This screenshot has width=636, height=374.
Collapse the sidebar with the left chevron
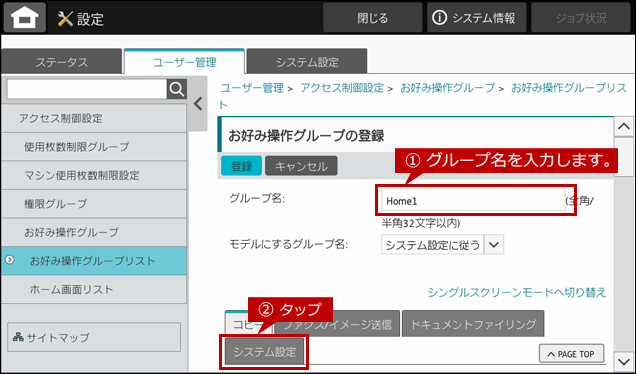[x=198, y=104]
